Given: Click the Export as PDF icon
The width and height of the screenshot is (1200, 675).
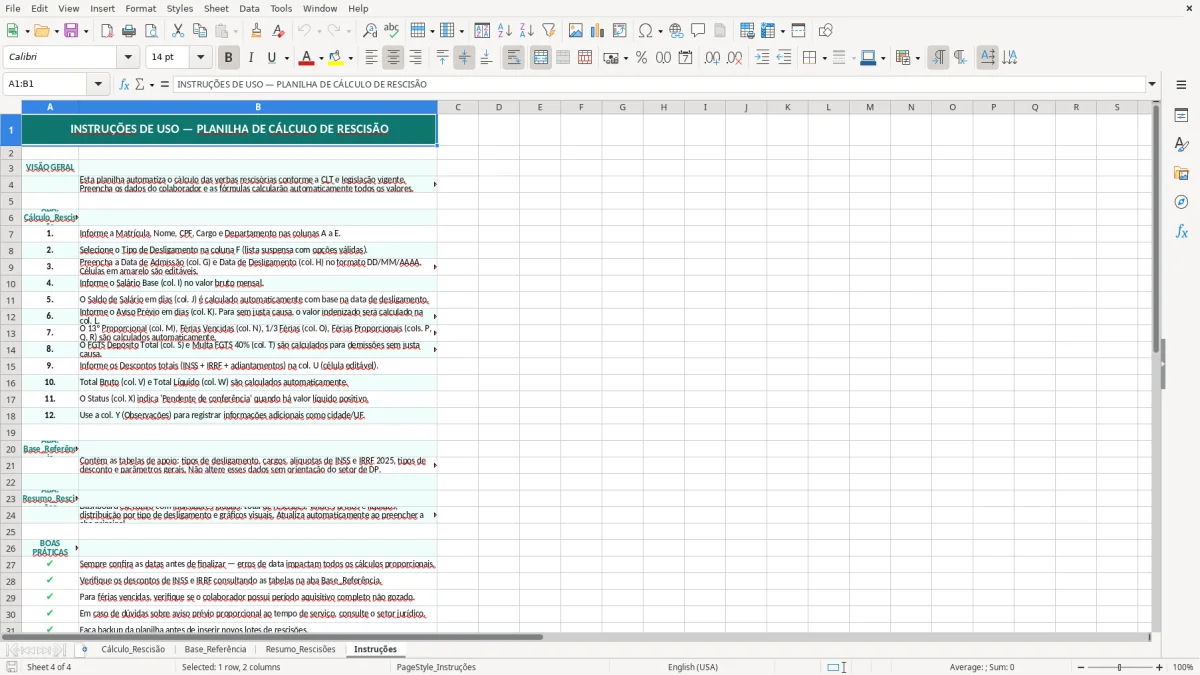Looking at the screenshot, I should (x=107, y=31).
